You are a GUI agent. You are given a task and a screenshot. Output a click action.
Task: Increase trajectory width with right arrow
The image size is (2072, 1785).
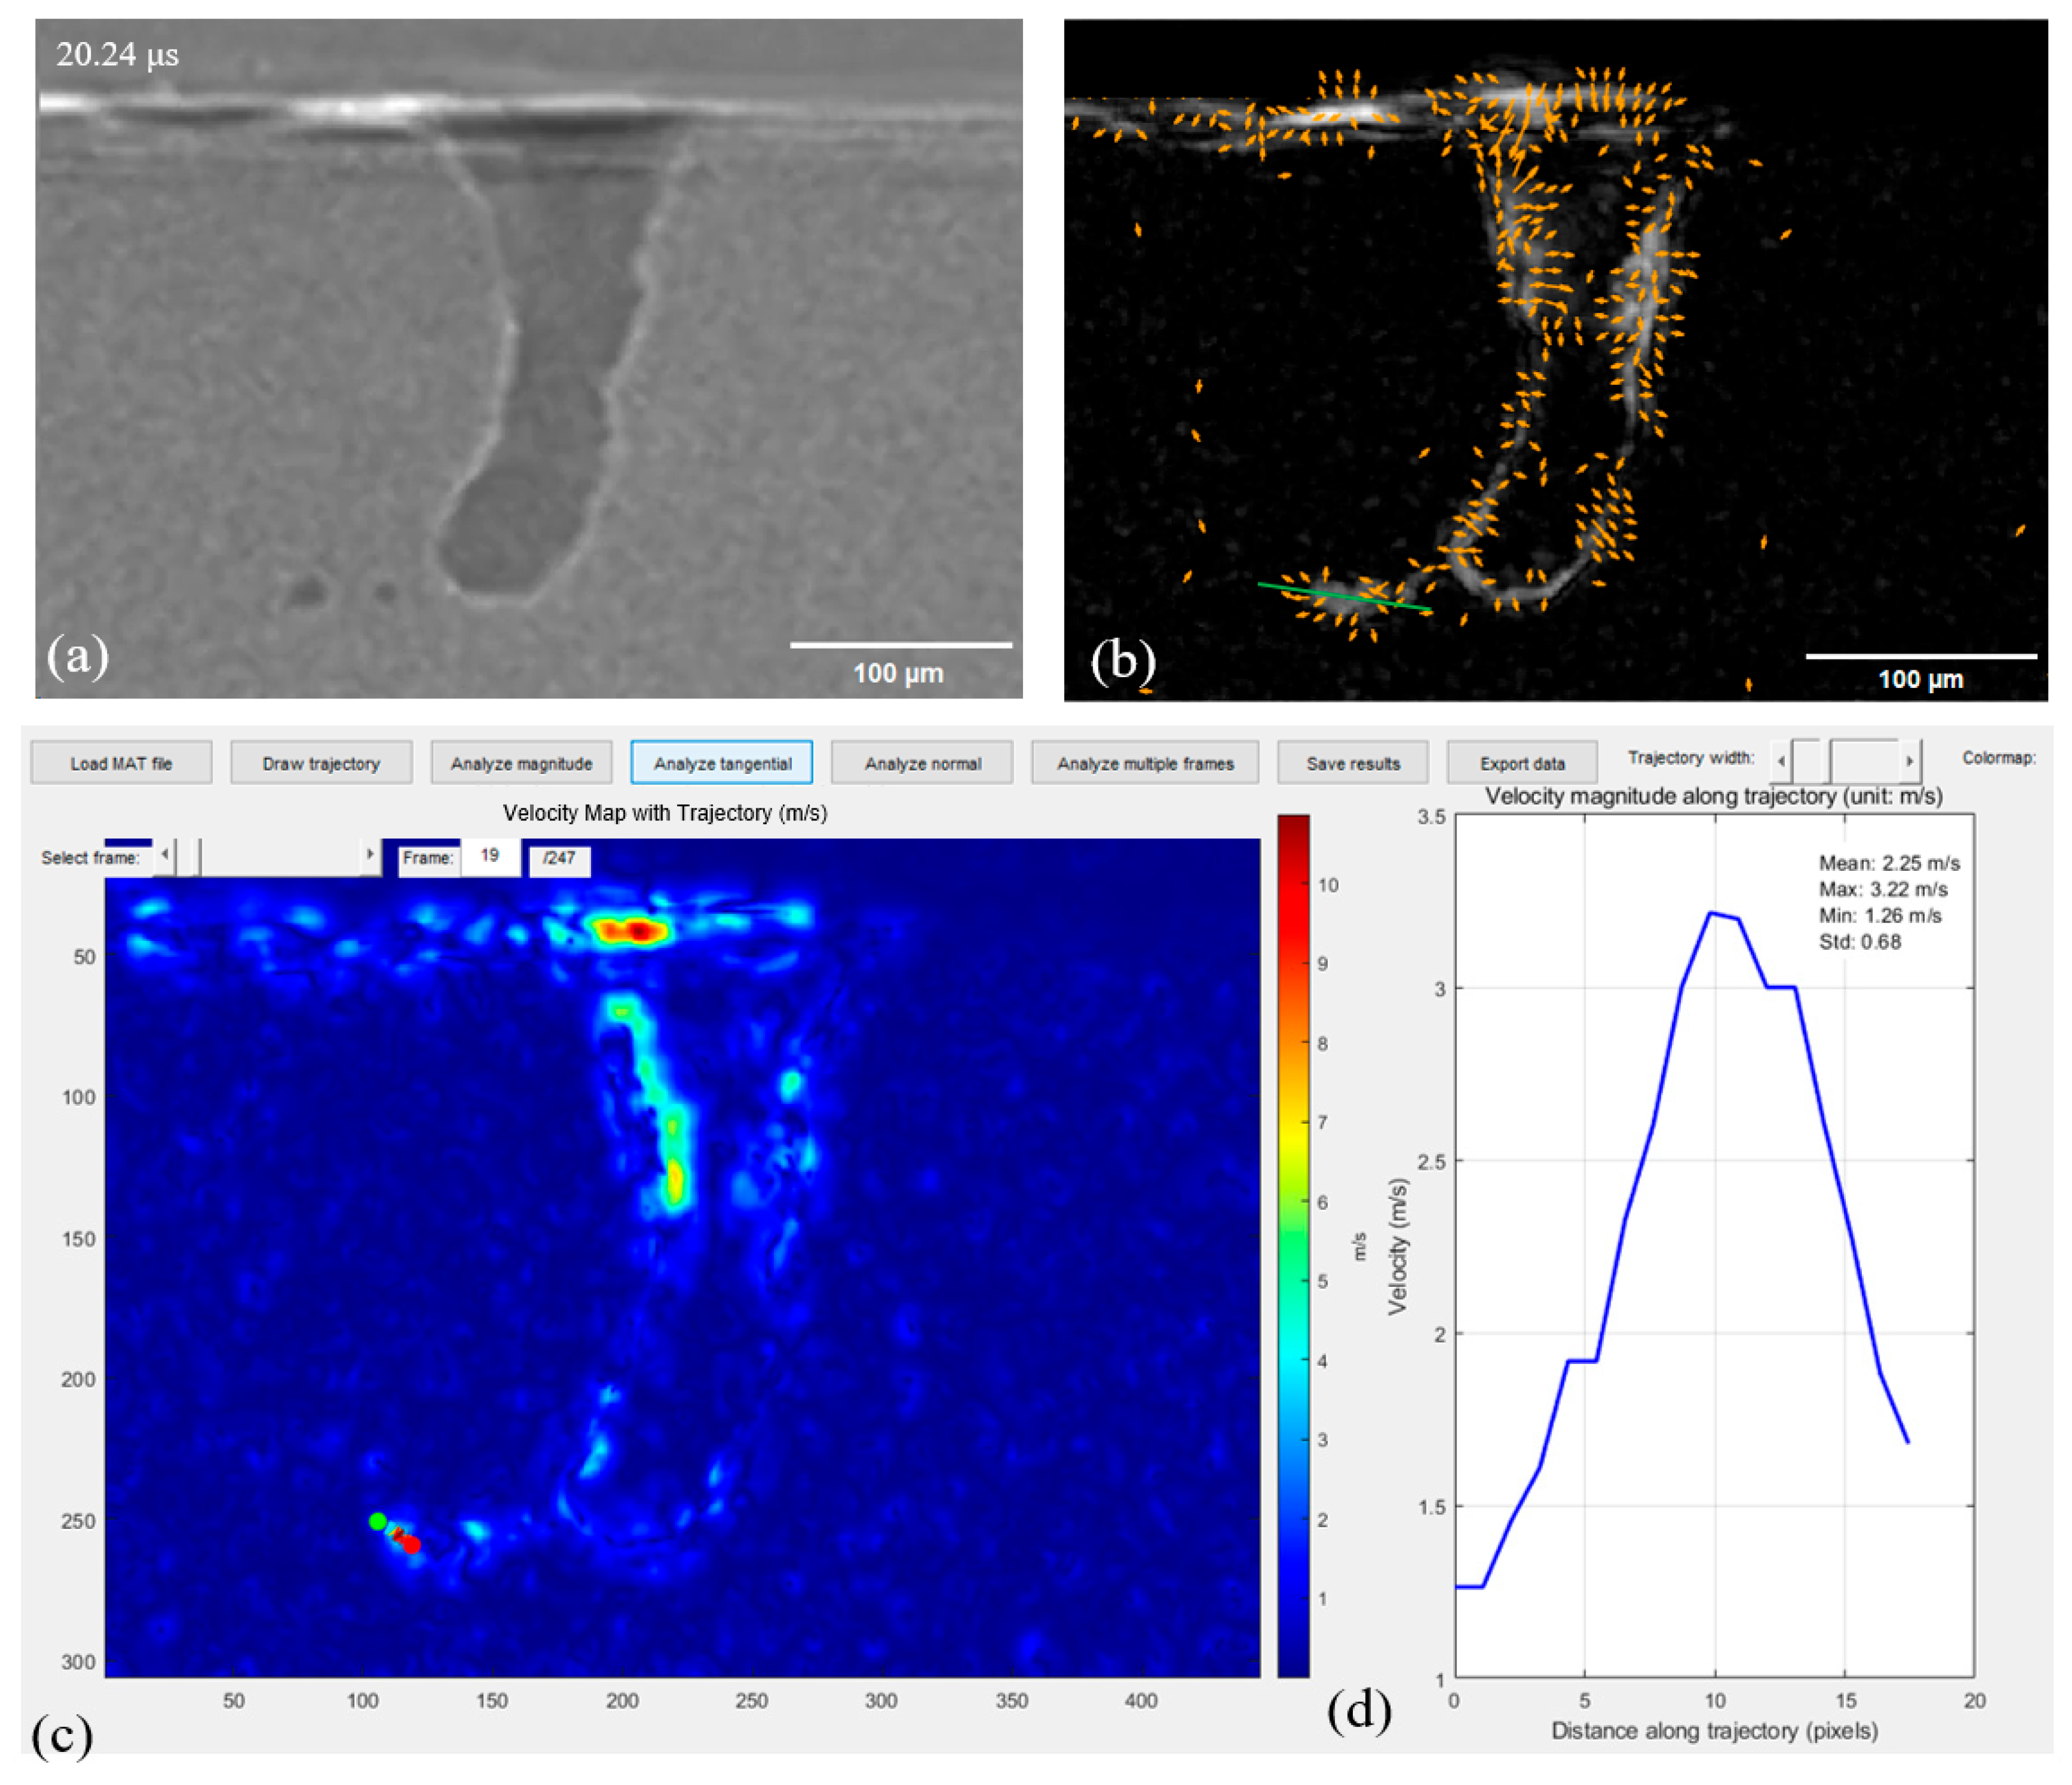[x=1910, y=761]
